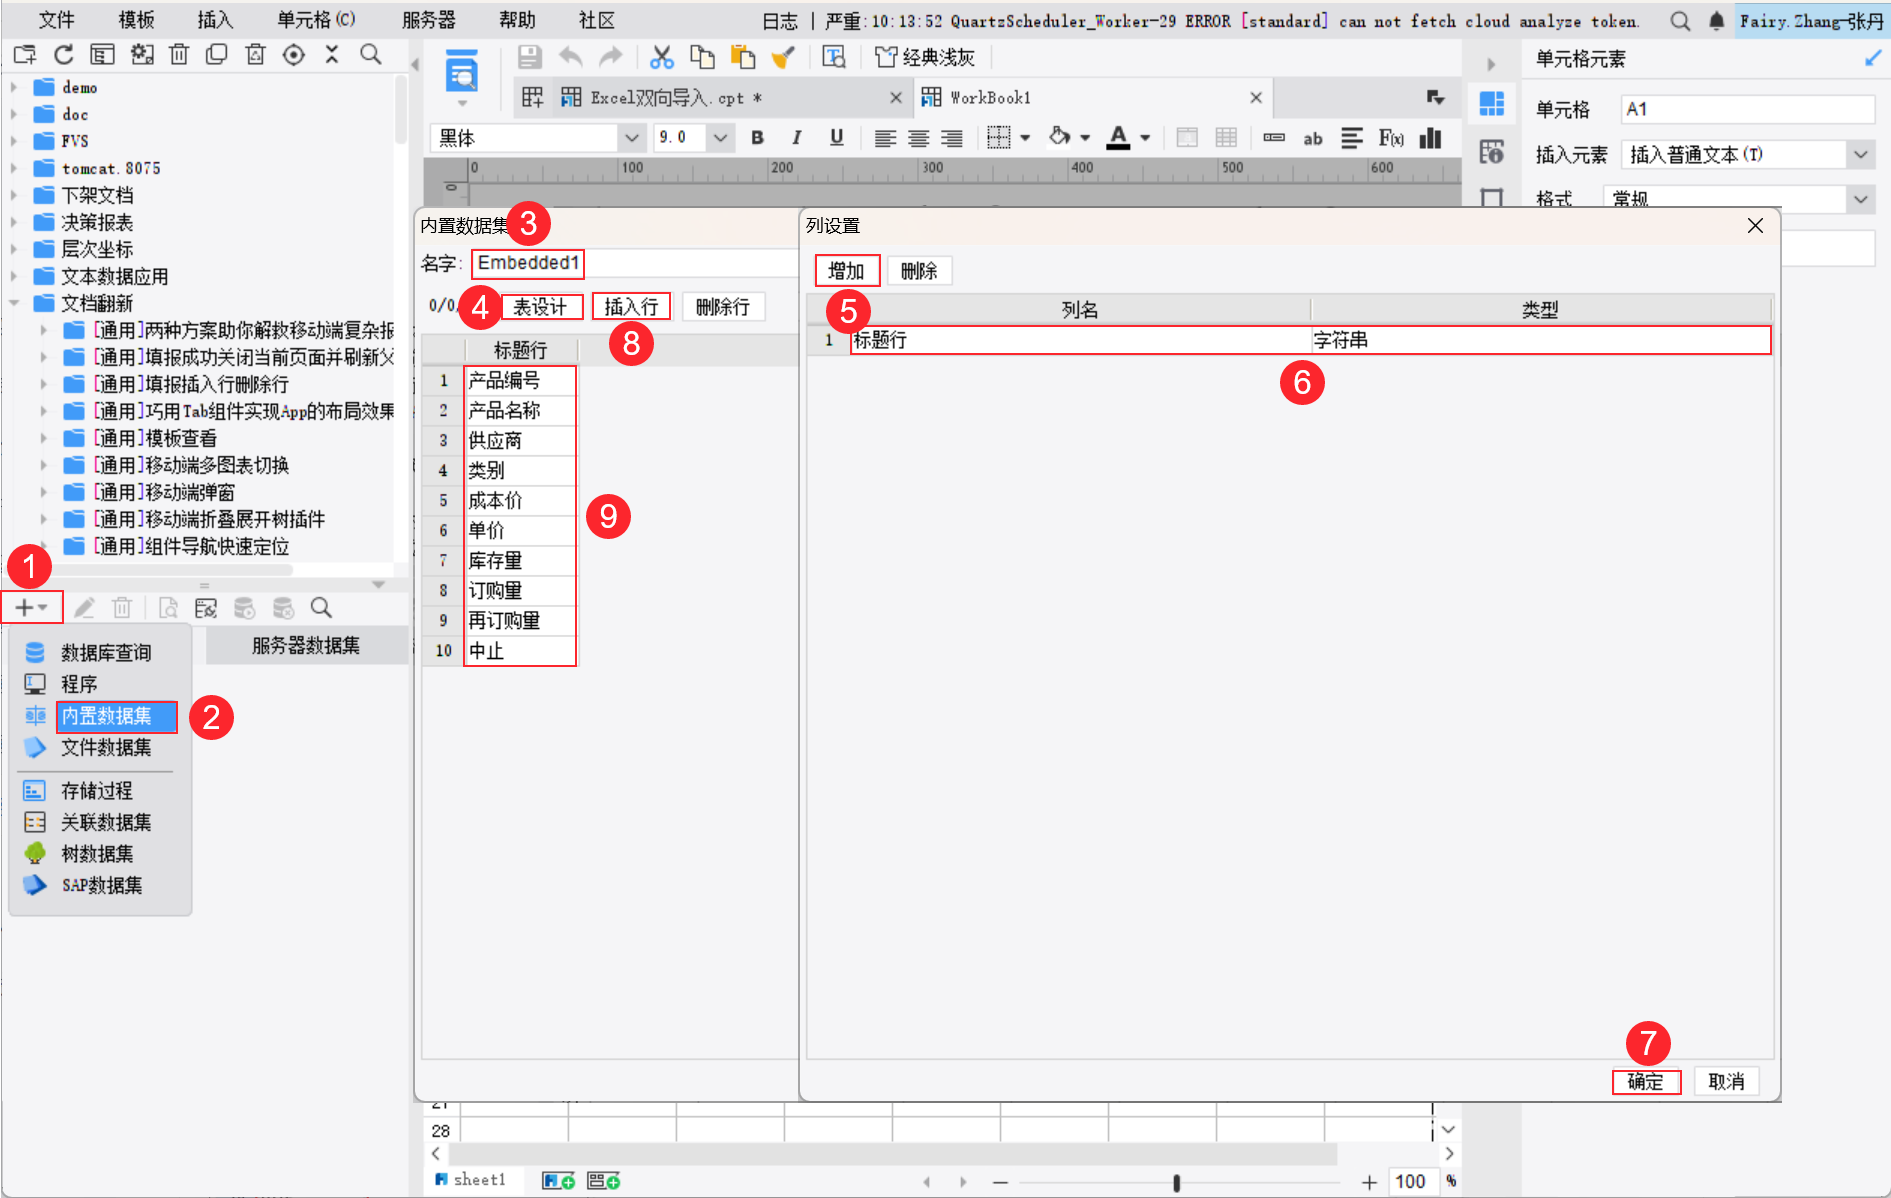
Task: Open the 9.0 font size dropdown
Action: tap(720, 138)
